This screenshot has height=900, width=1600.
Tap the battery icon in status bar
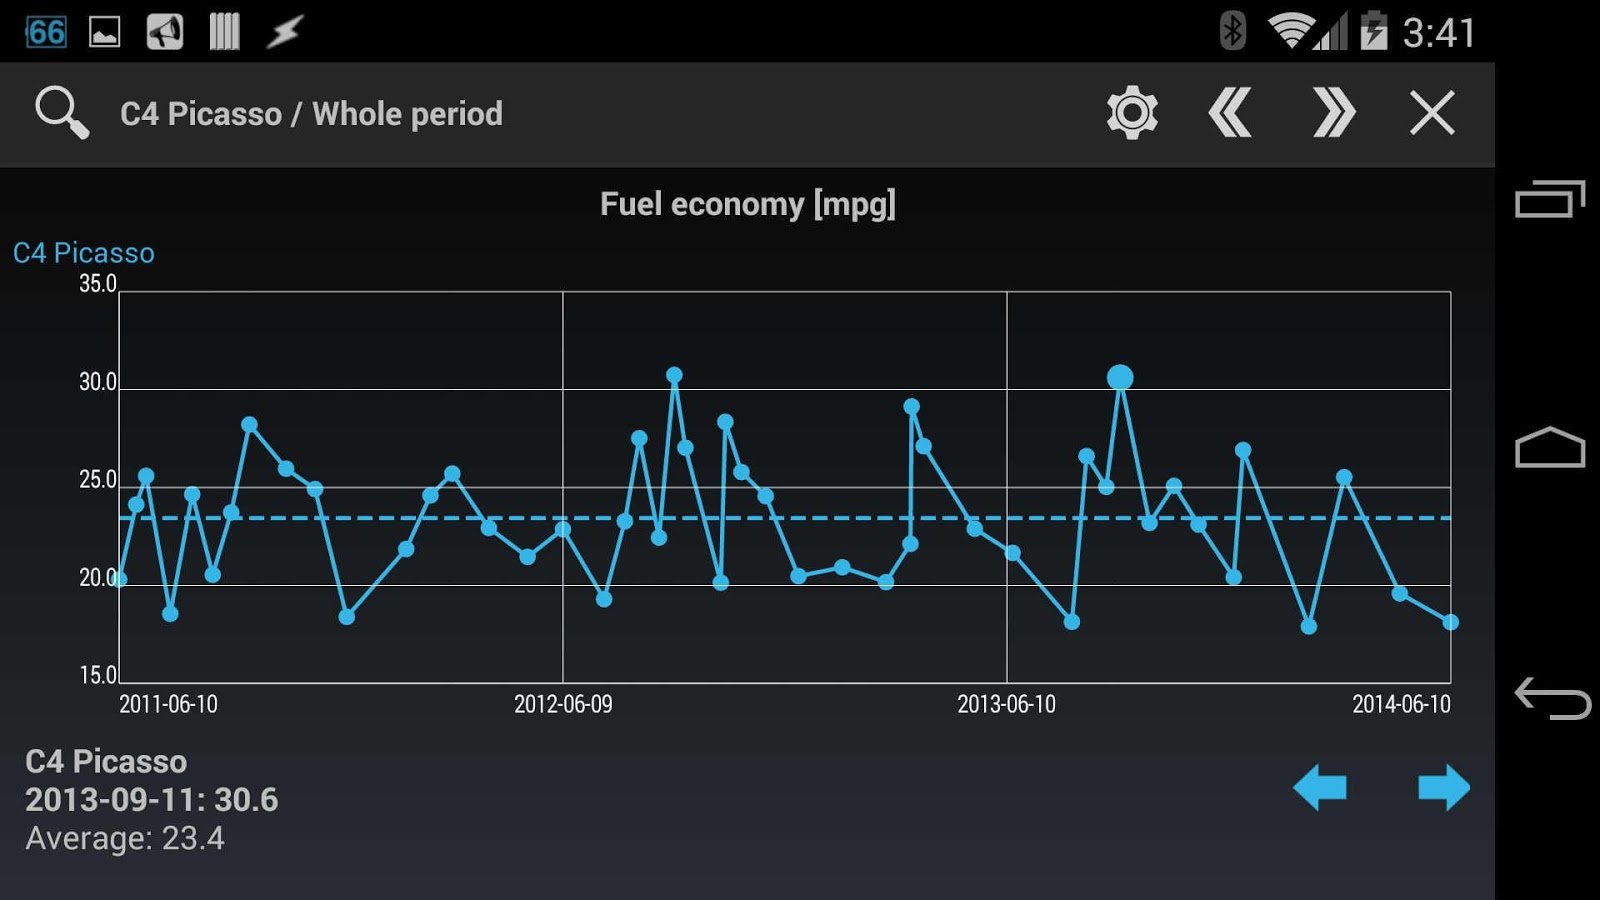click(1374, 31)
